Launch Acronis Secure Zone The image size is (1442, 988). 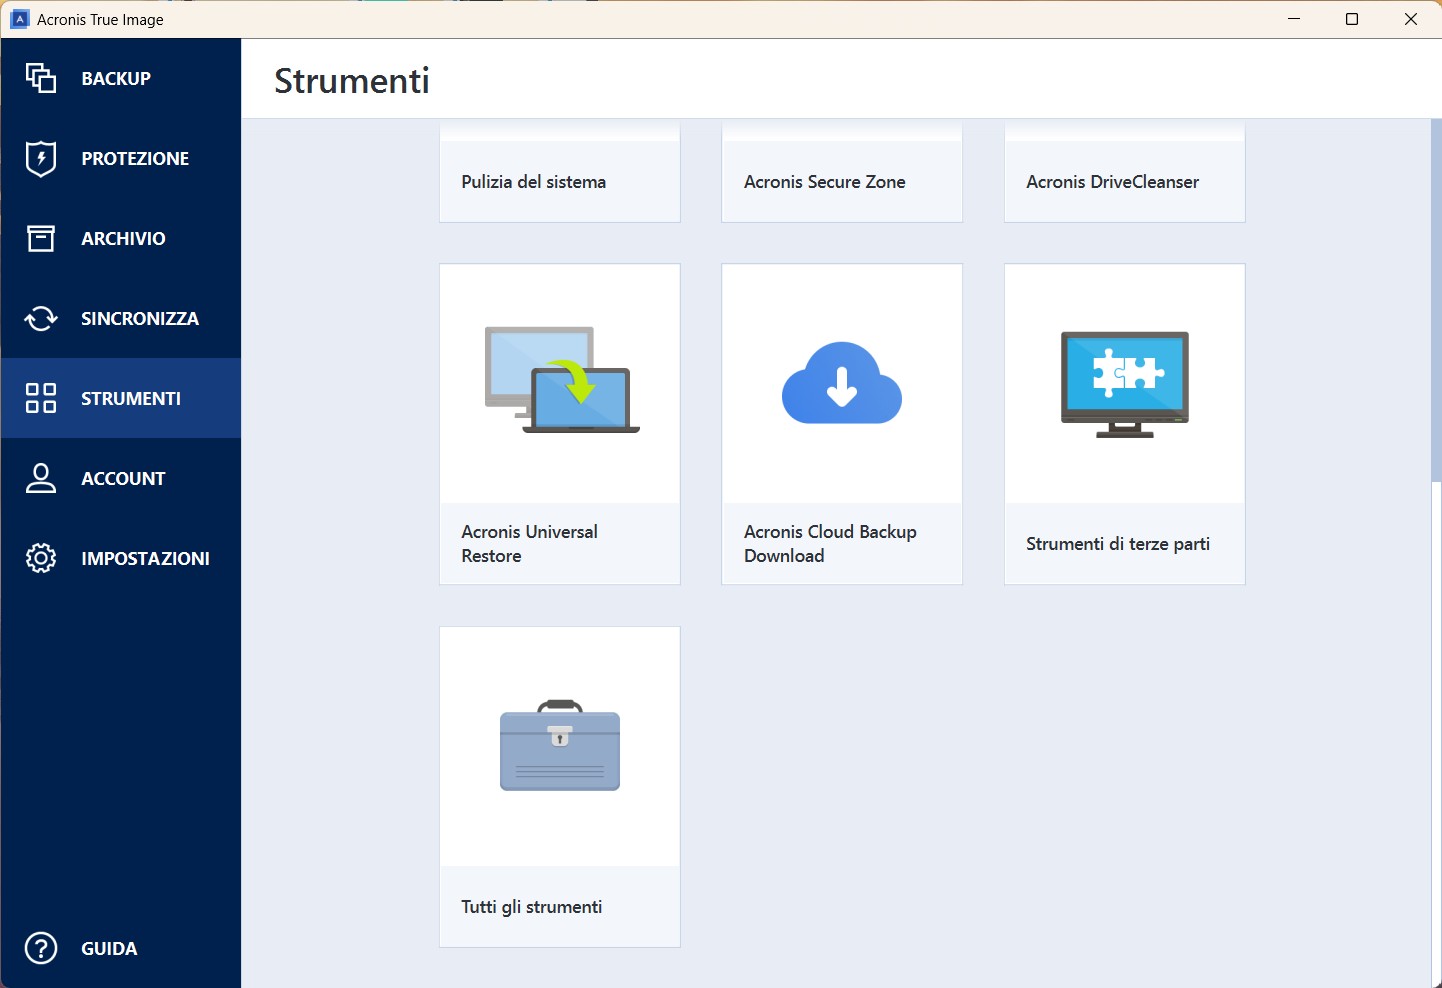click(842, 181)
